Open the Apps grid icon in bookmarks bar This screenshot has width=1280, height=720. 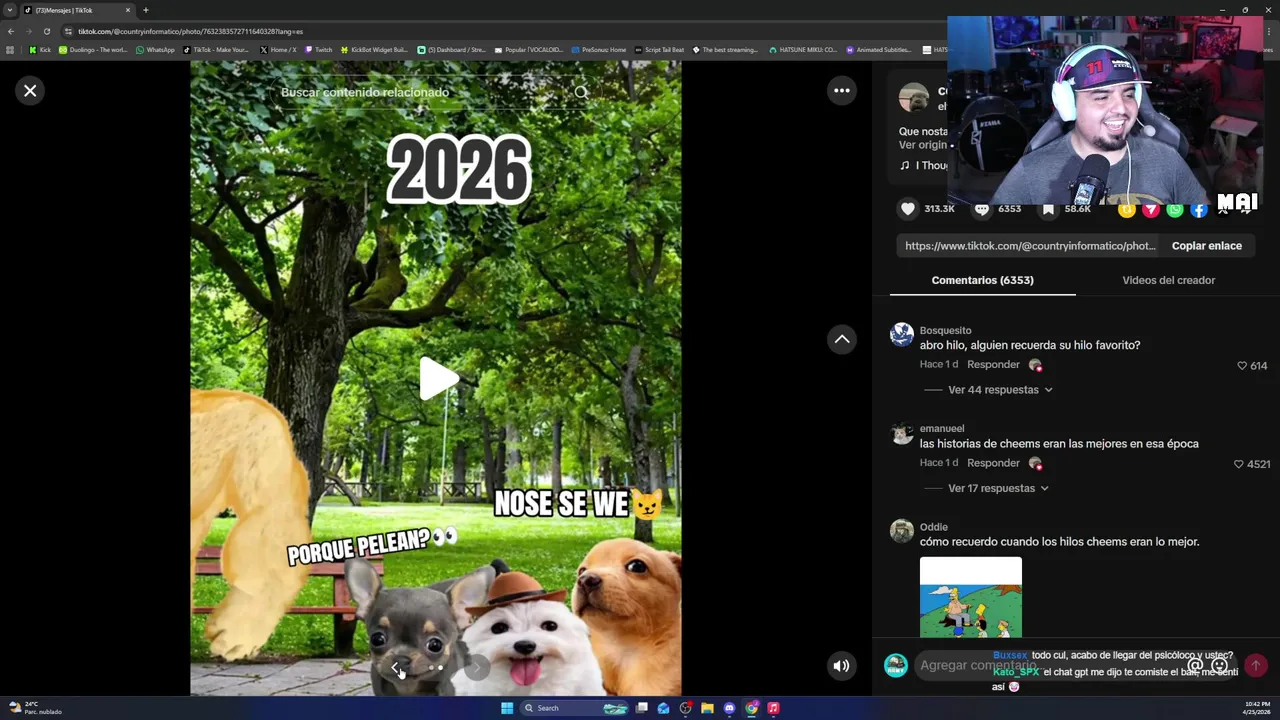click(x=10, y=49)
